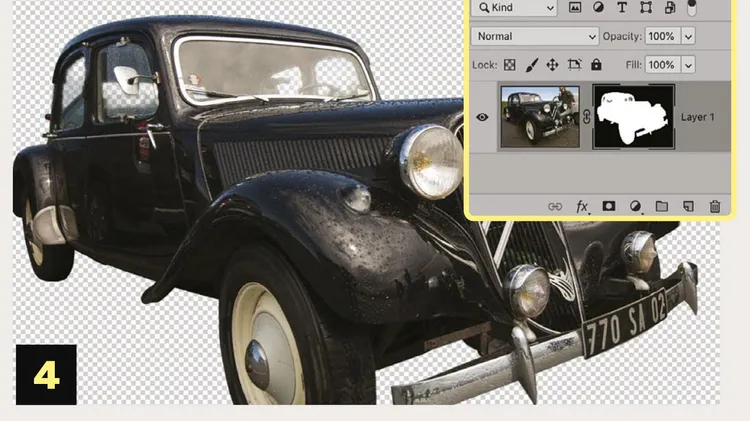Select the Layer 1 image thumbnail
Image resolution: width=750 pixels, height=421 pixels.
(540, 117)
